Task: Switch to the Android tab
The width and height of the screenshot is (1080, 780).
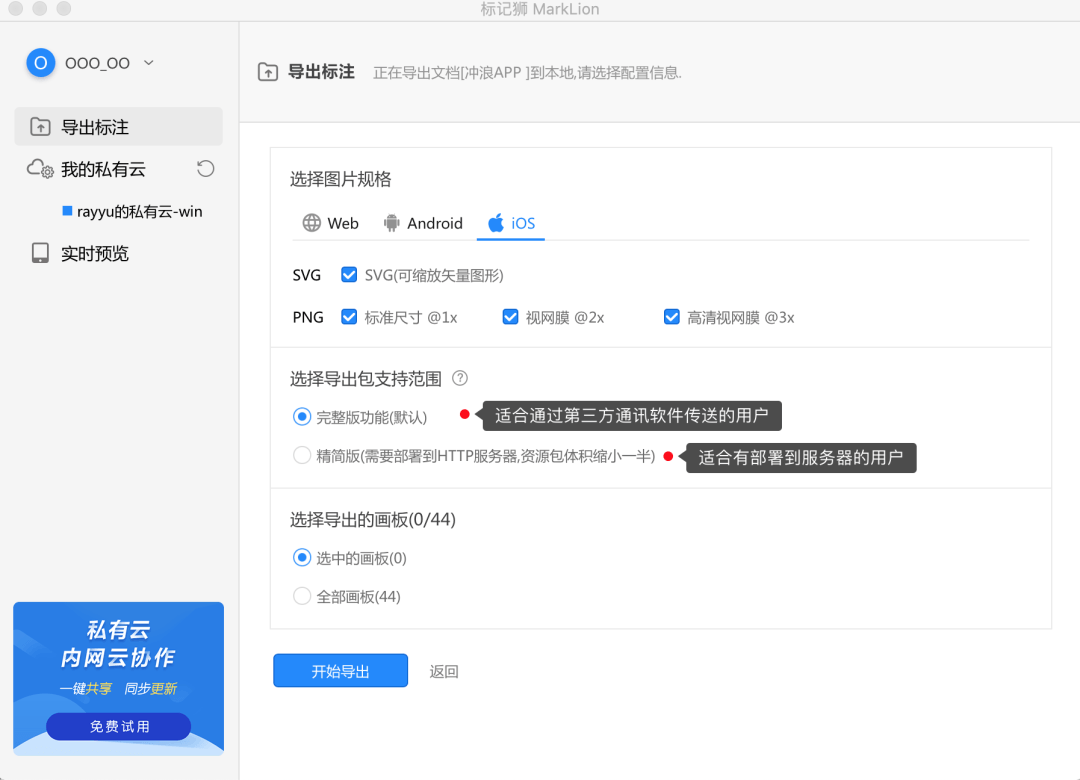Action: click(423, 223)
